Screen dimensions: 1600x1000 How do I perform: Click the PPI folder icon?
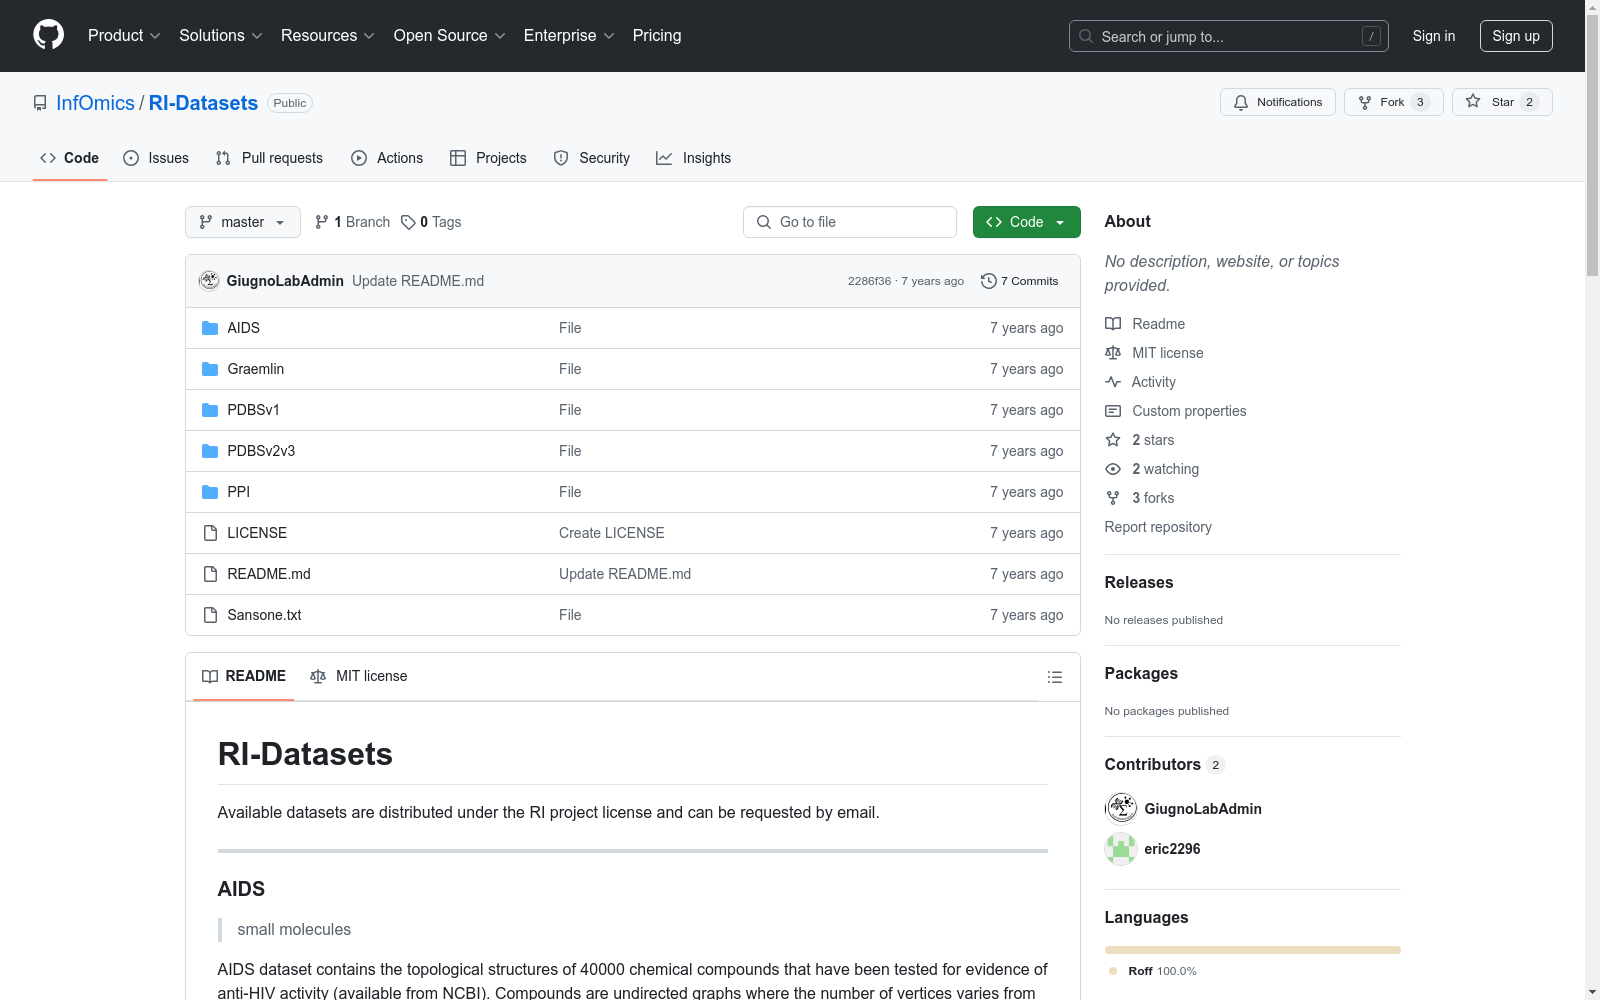tap(210, 492)
